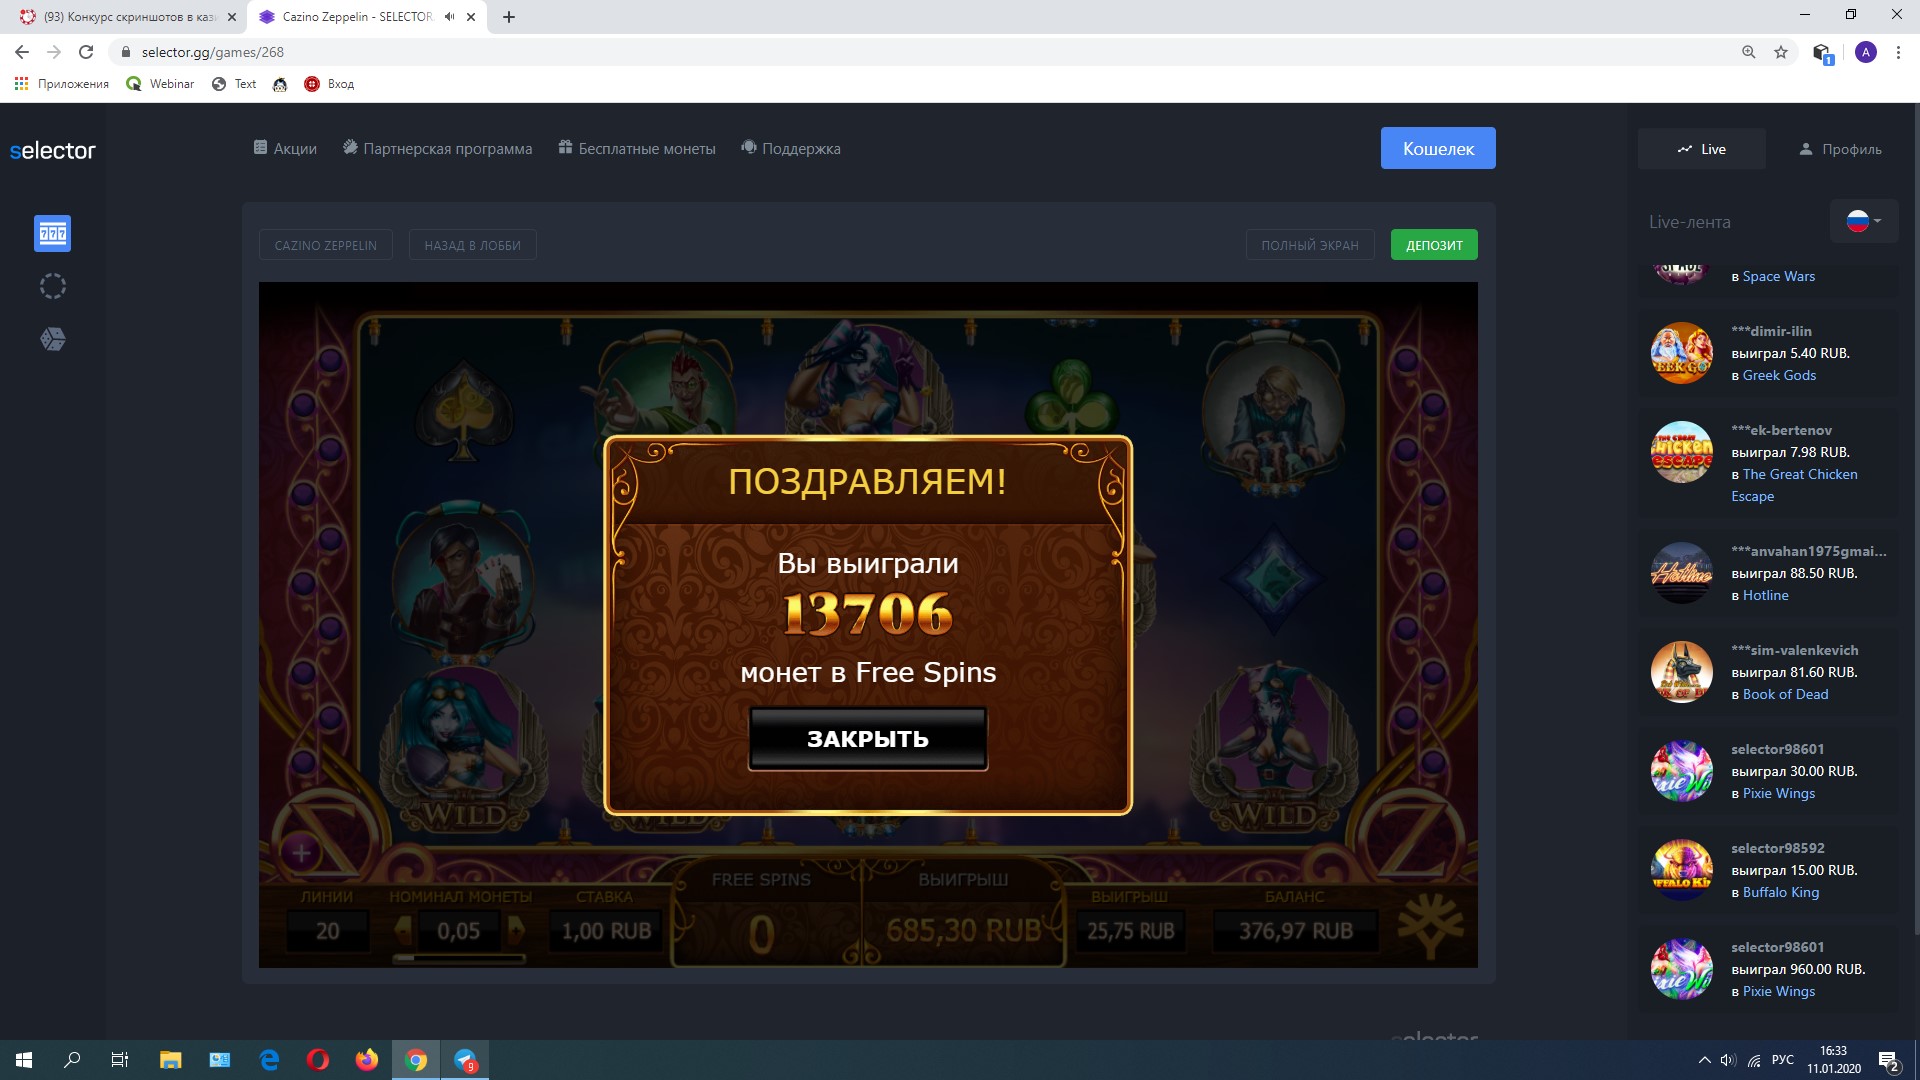Click the green ДЕПОЗИТ button

[1433, 245]
